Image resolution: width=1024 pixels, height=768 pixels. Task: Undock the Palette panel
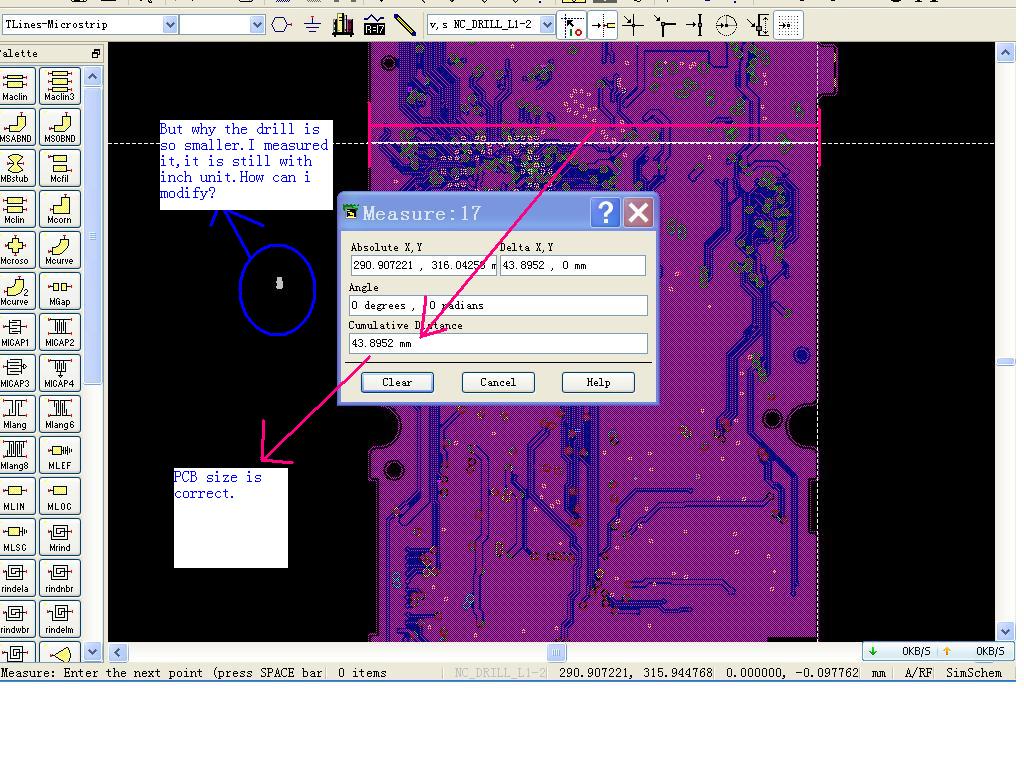pos(96,54)
